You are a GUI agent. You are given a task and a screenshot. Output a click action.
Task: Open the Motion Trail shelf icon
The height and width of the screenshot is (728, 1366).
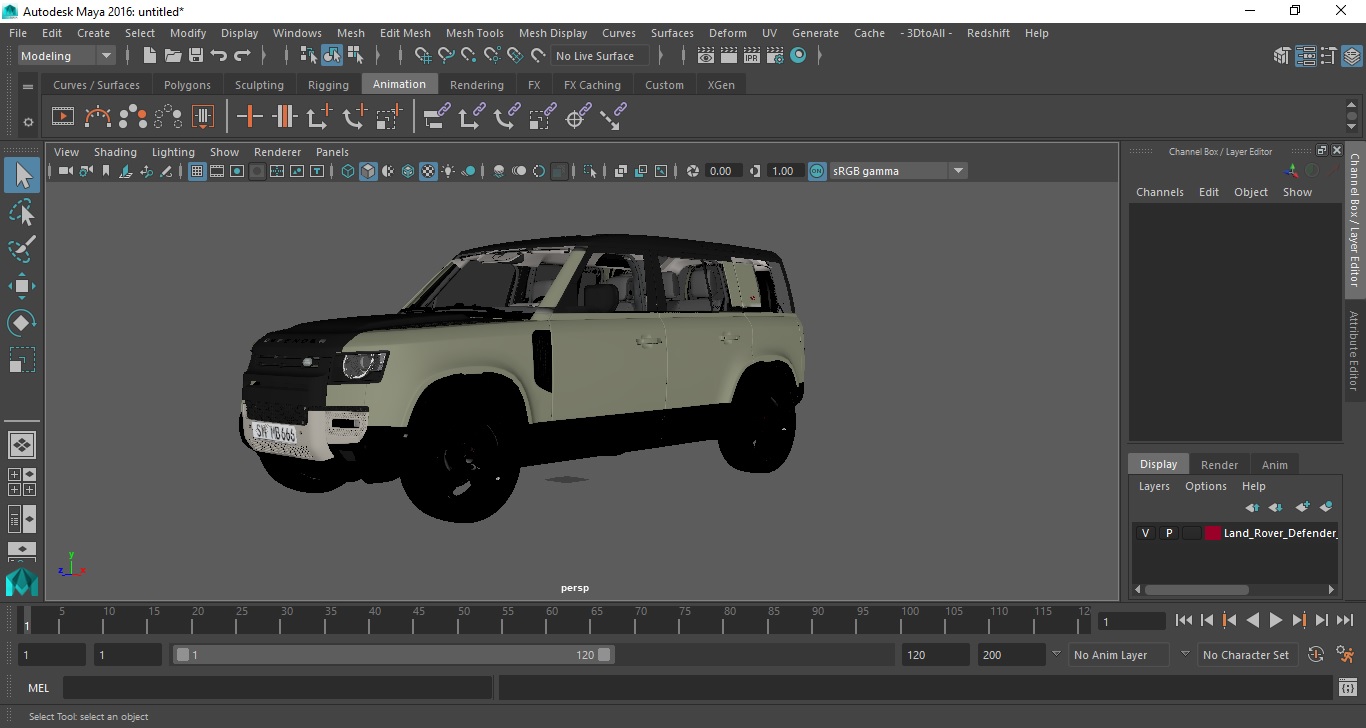click(98, 117)
